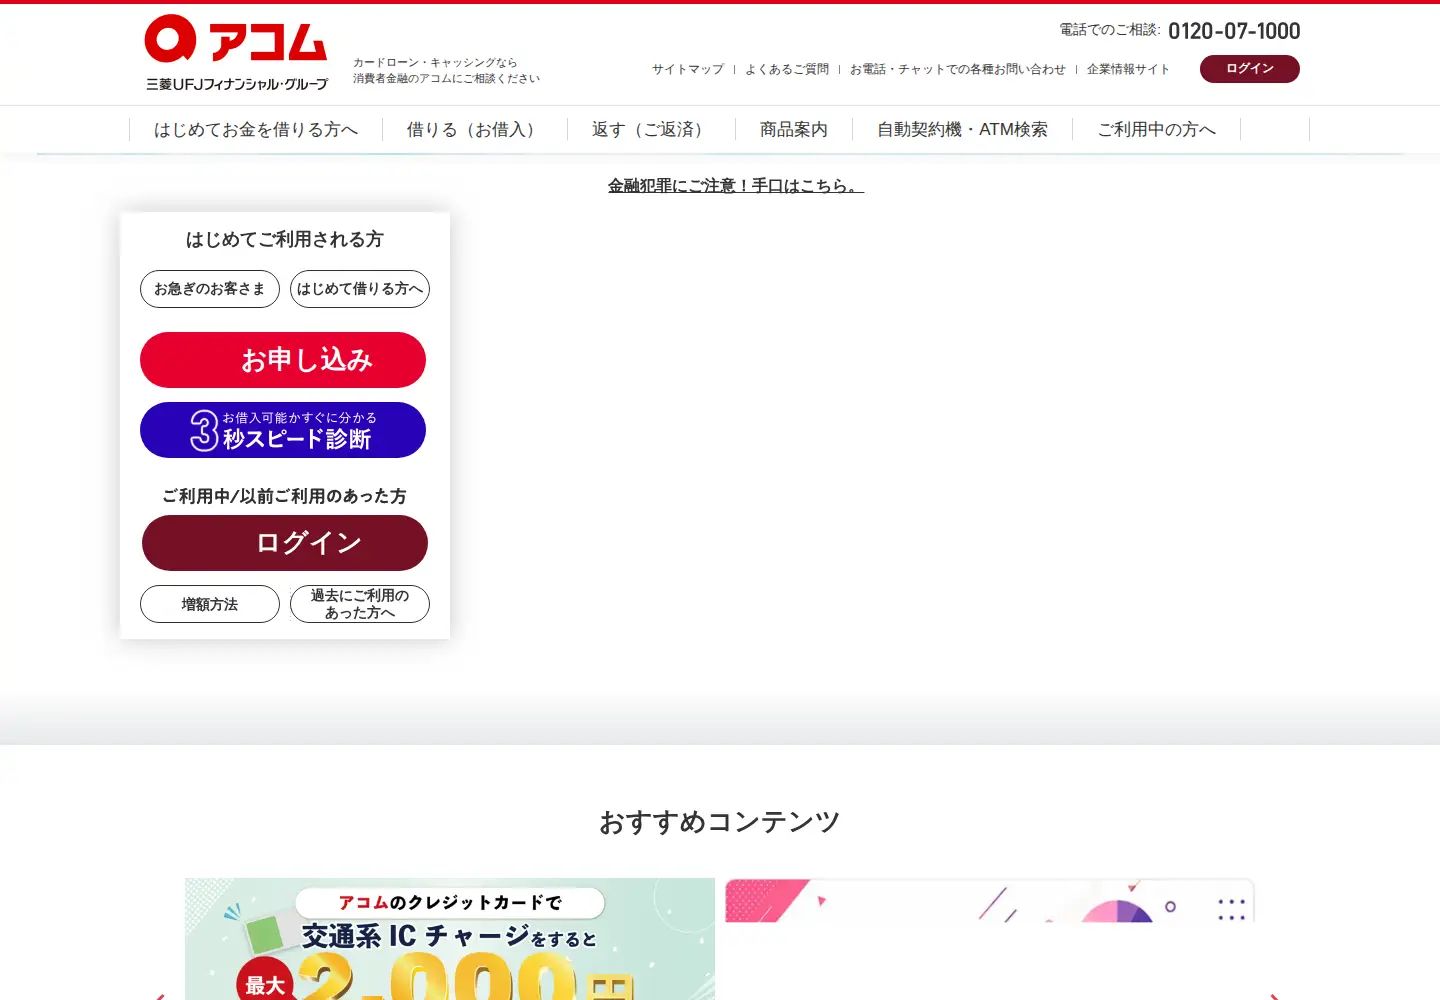1440x1000 pixels.
Task: Follow the 金融犯罪にご注意！手口はこちら。 link
Action: tap(736, 186)
